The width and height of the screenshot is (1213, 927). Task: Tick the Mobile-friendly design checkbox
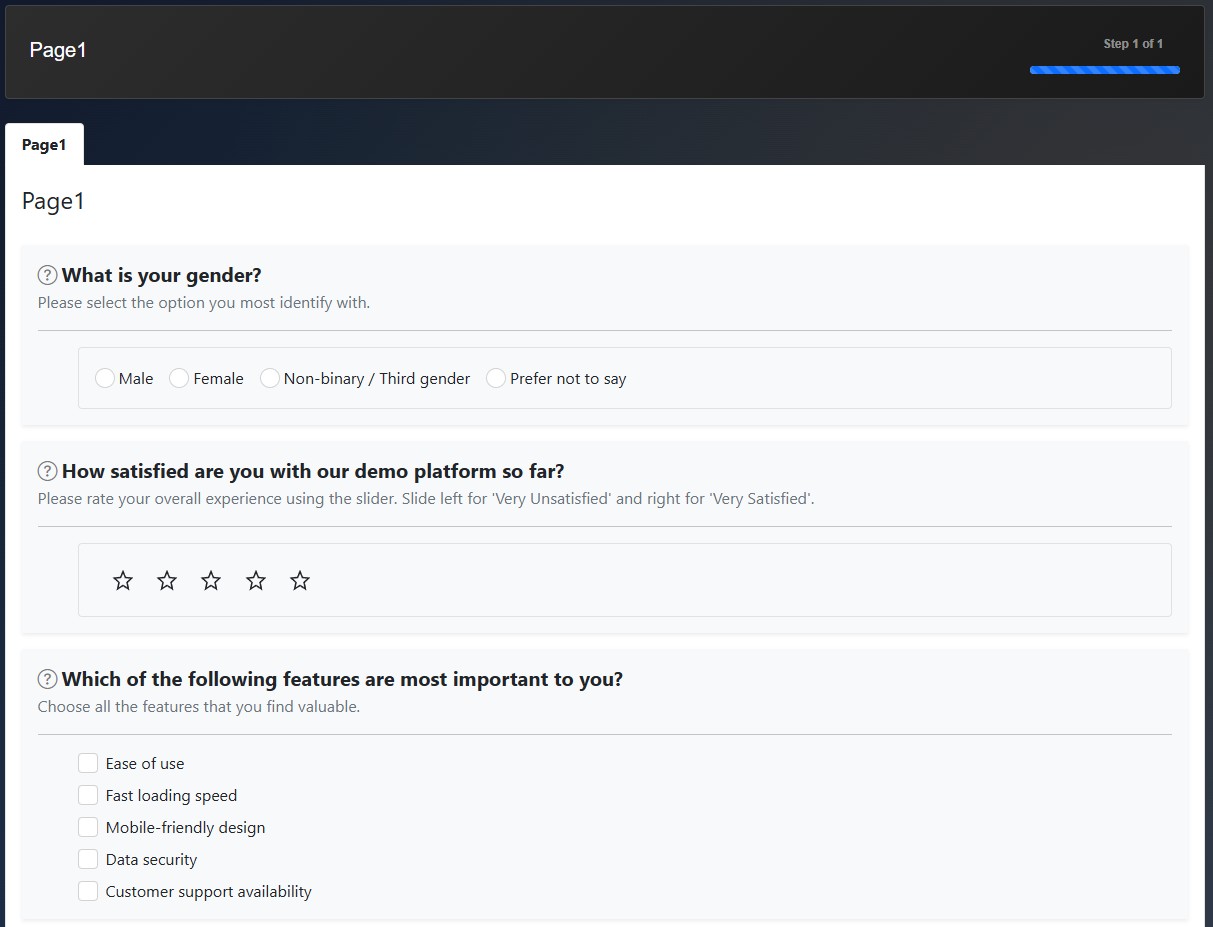(88, 827)
